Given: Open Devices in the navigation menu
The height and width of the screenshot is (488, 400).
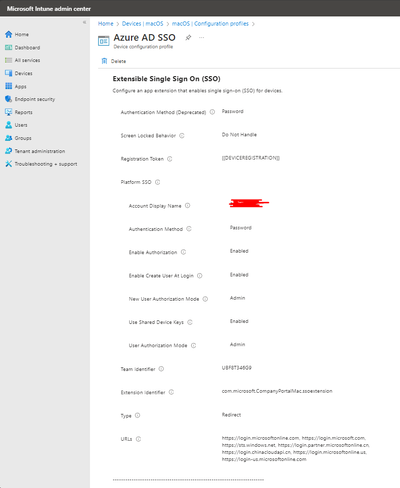Looking at the screenshot, I should pos(24,73).
